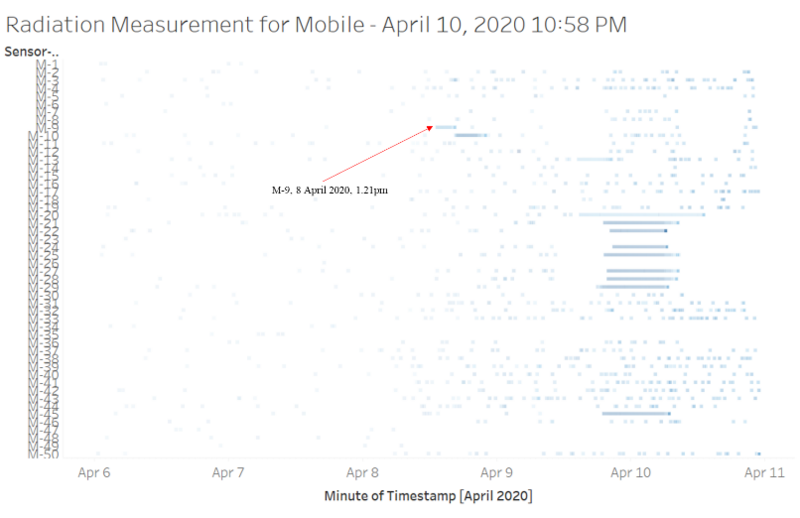Click the red arrowhead marker at M-9

coord(430,128)
